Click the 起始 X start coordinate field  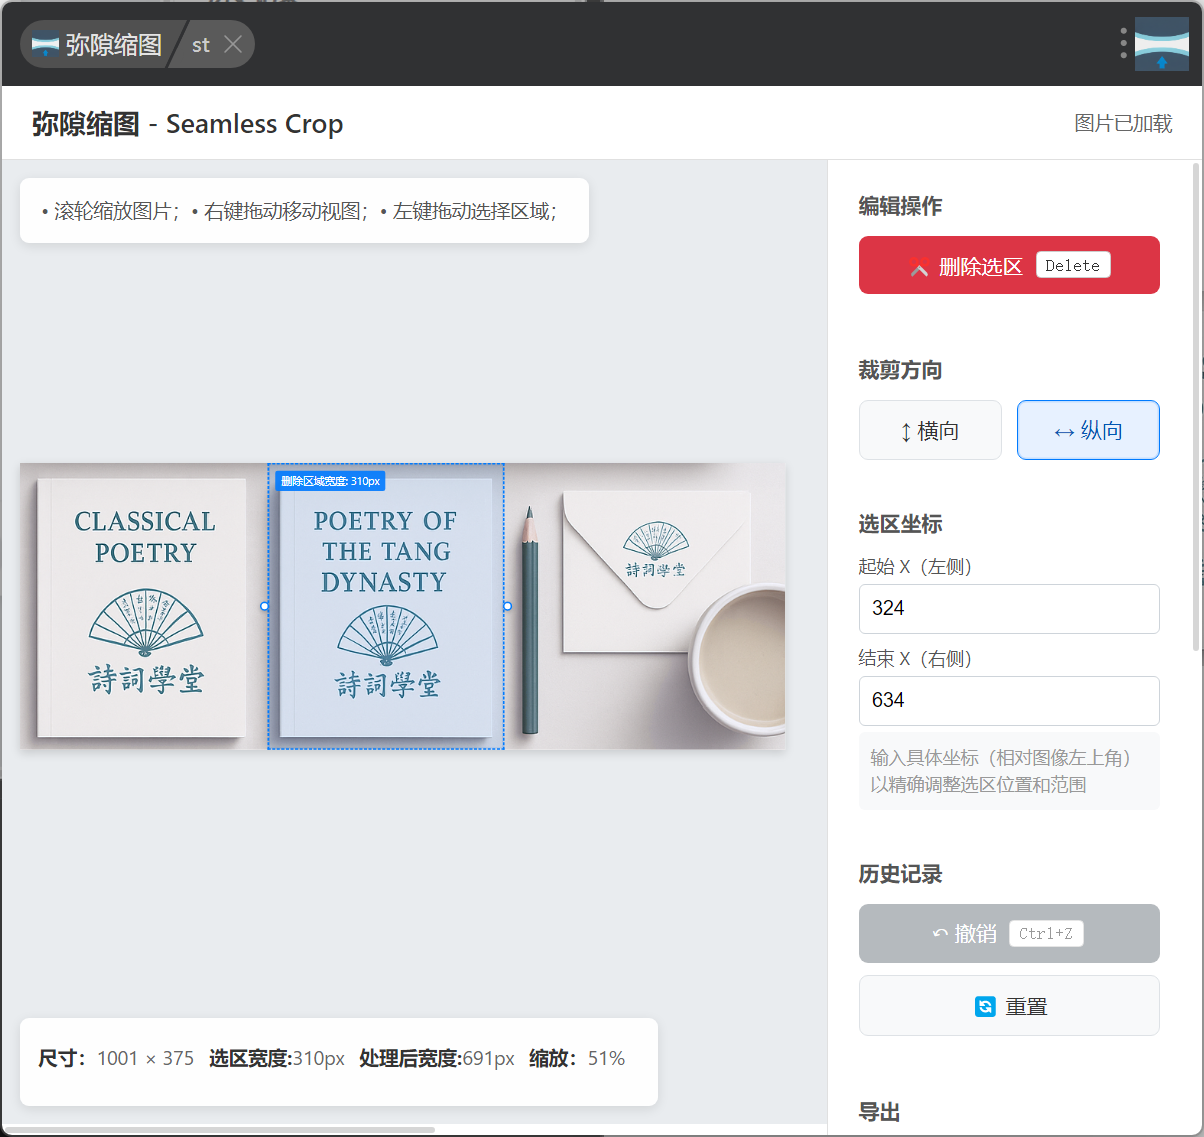pyautogui.click(x=1008, y=608)
